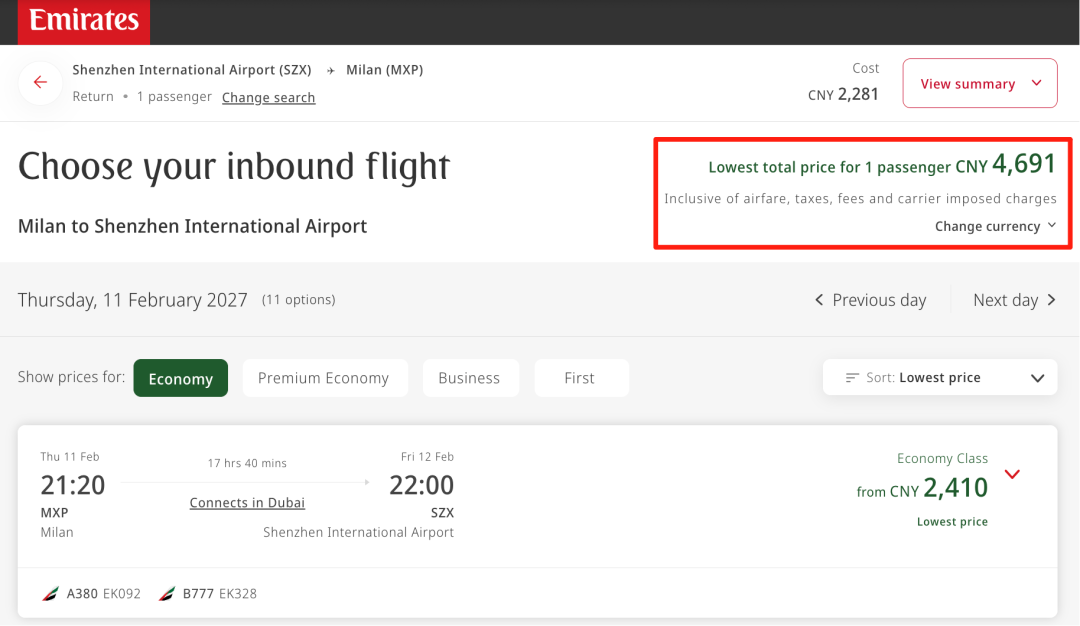
Task: Click the Emirates logo
Action: click(x=83, y=21)
